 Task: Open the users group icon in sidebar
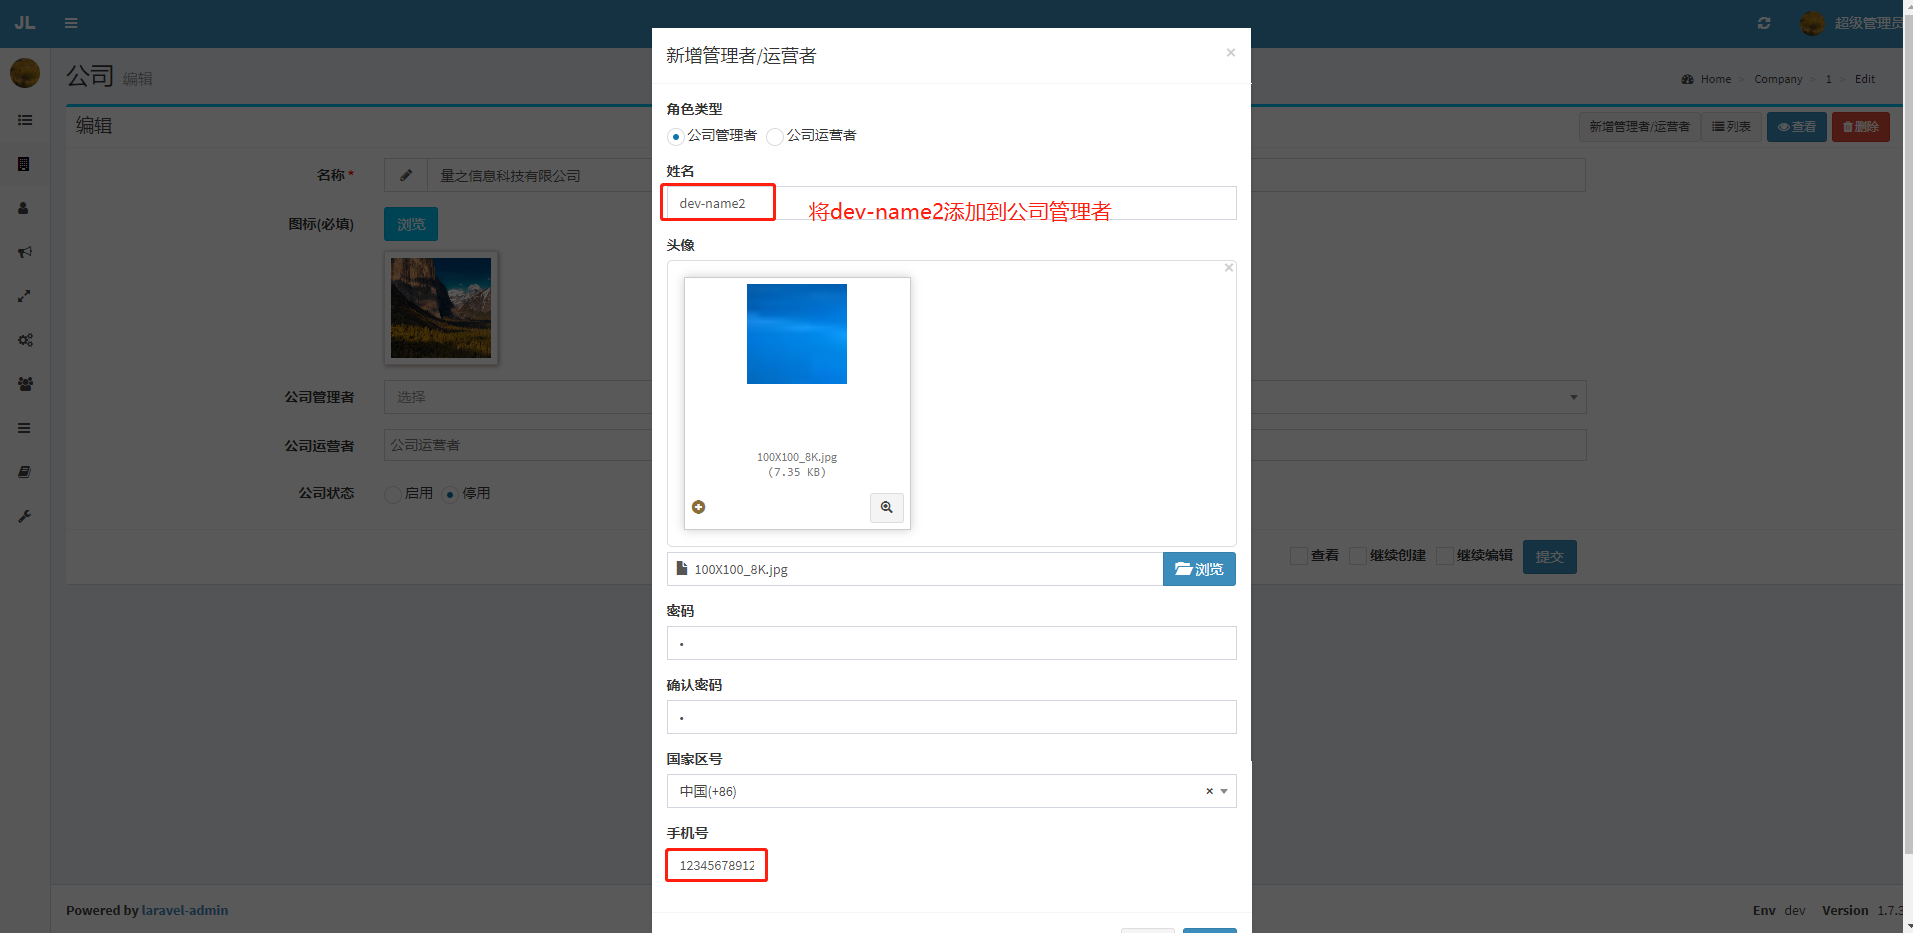25,384
